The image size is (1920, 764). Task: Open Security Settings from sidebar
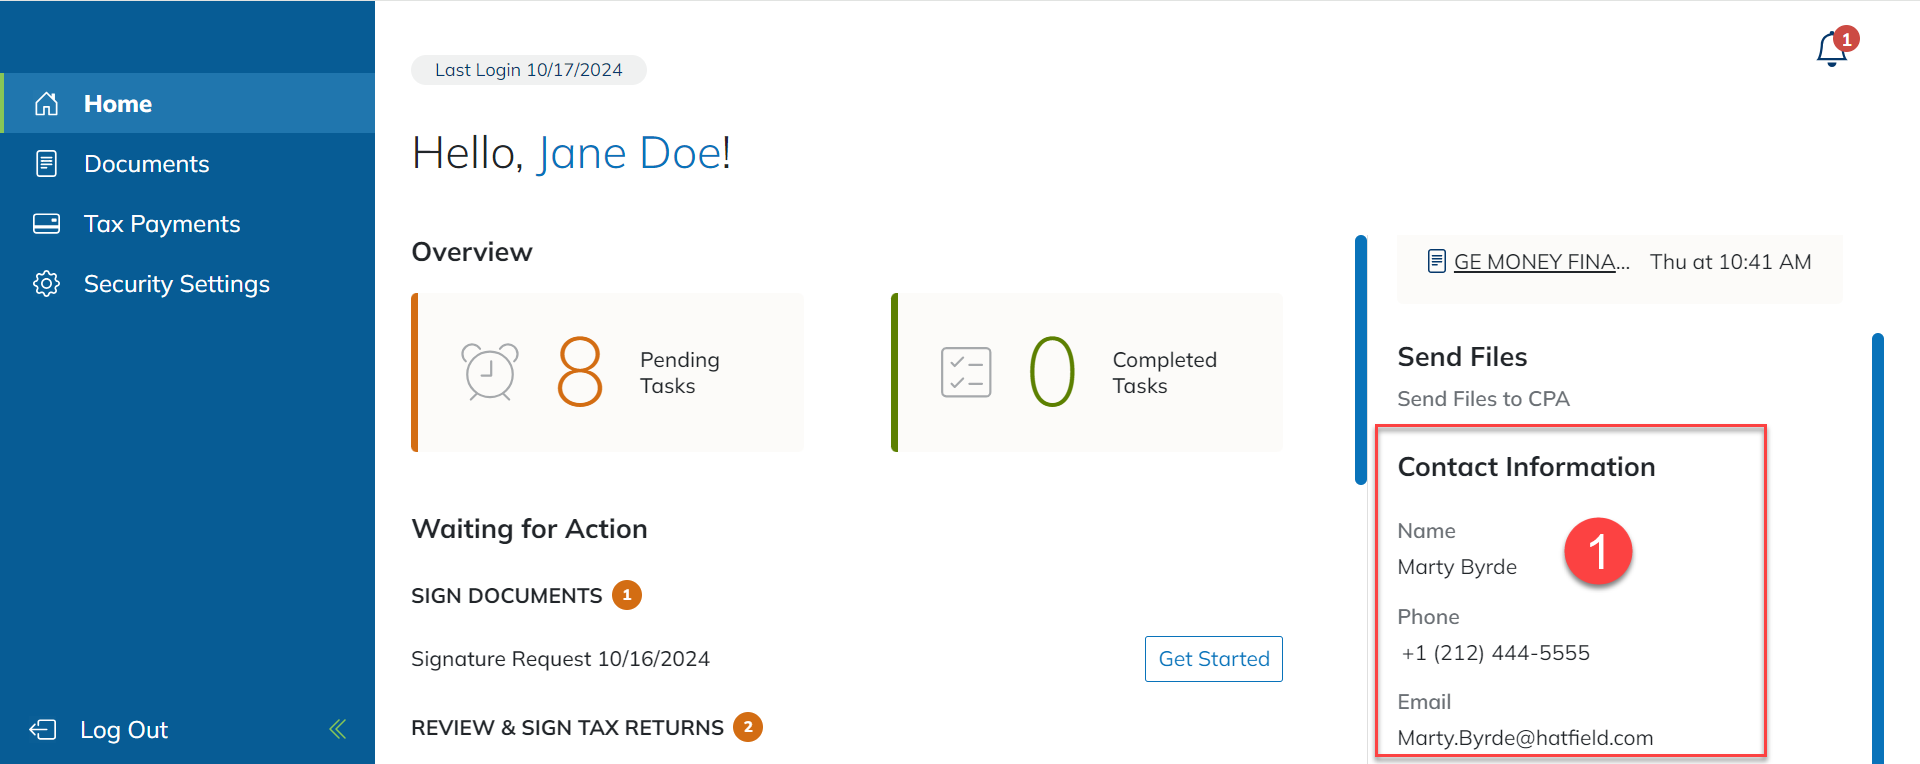(x=176, y=284)
